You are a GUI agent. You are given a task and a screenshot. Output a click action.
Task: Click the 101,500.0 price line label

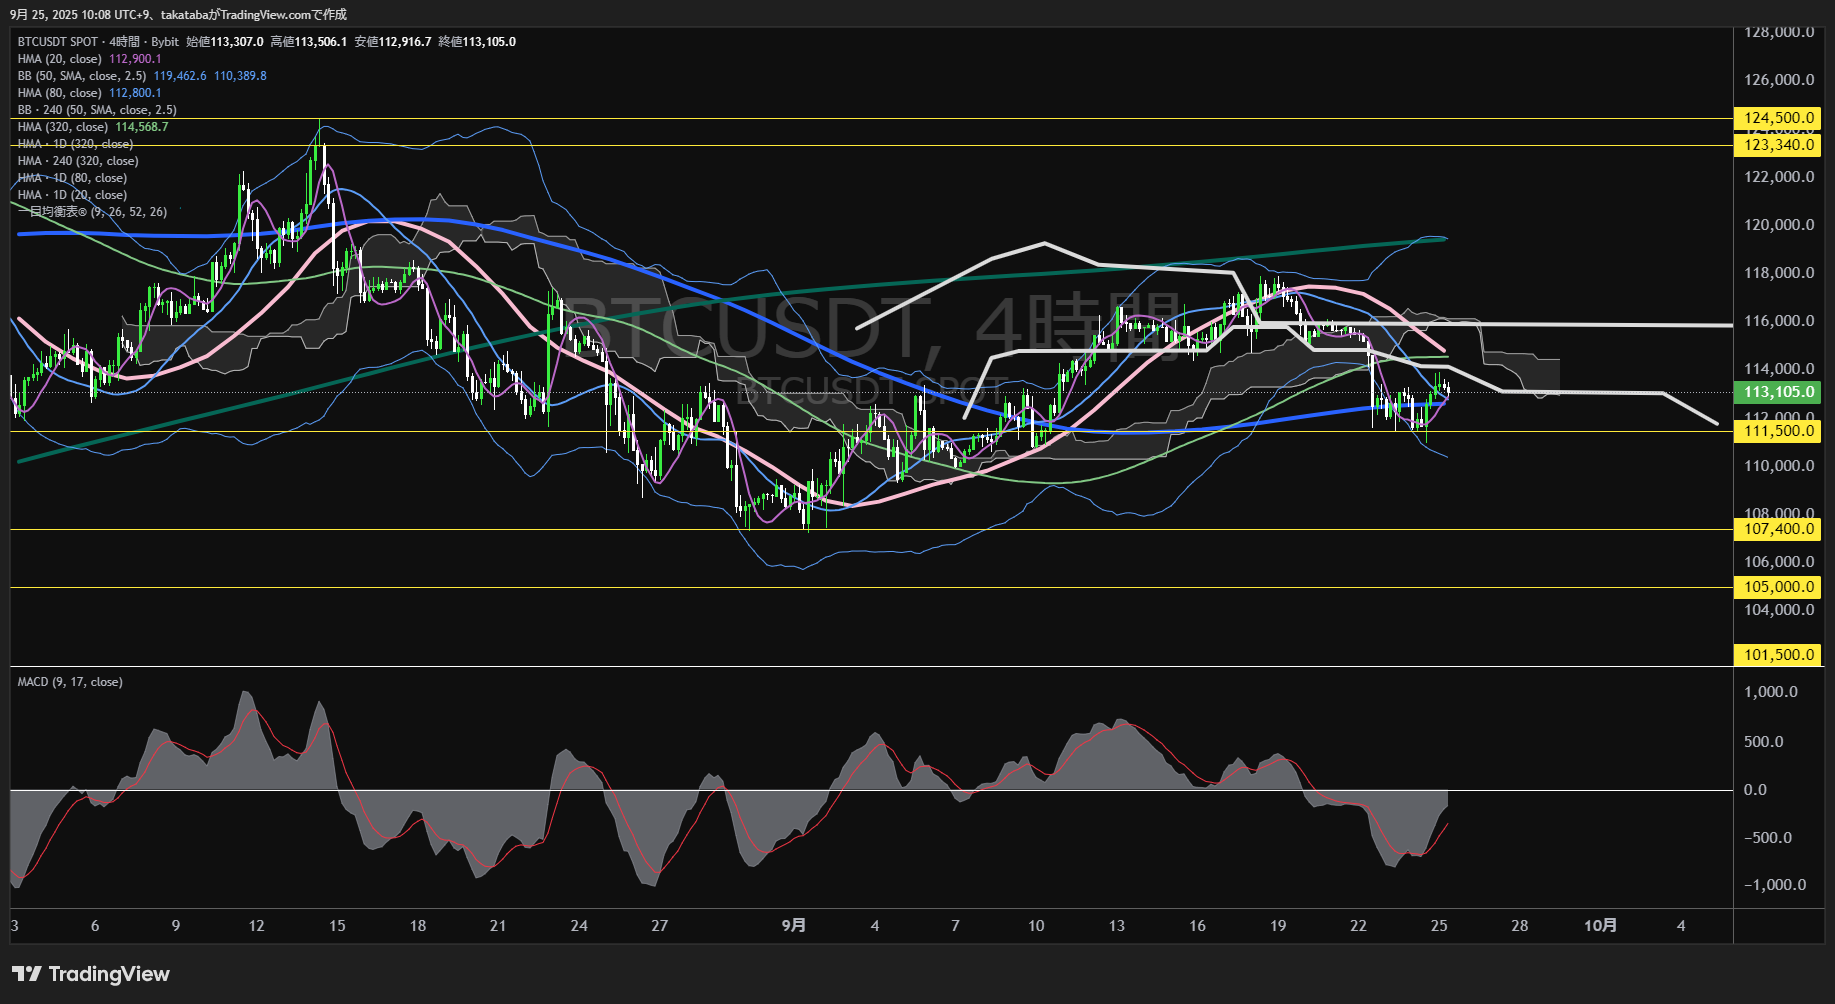(1778, 655)
